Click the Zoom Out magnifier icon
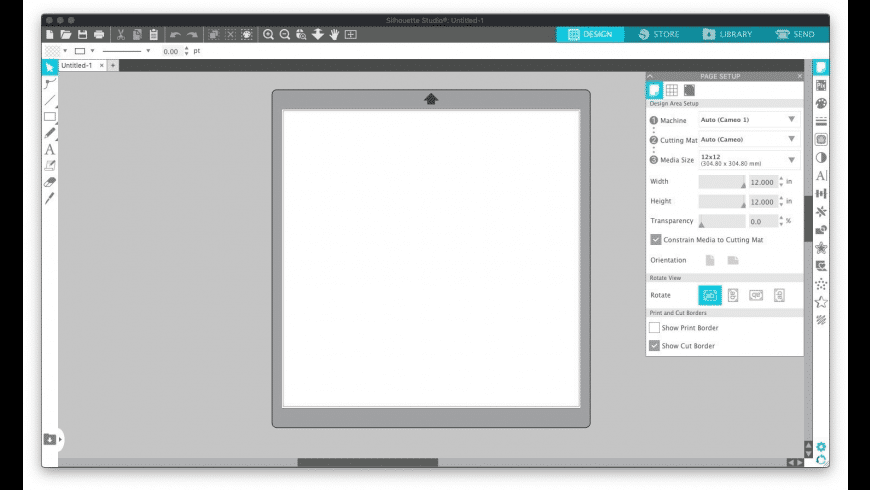This screenshot has width=870, height=490. [285, 34]
